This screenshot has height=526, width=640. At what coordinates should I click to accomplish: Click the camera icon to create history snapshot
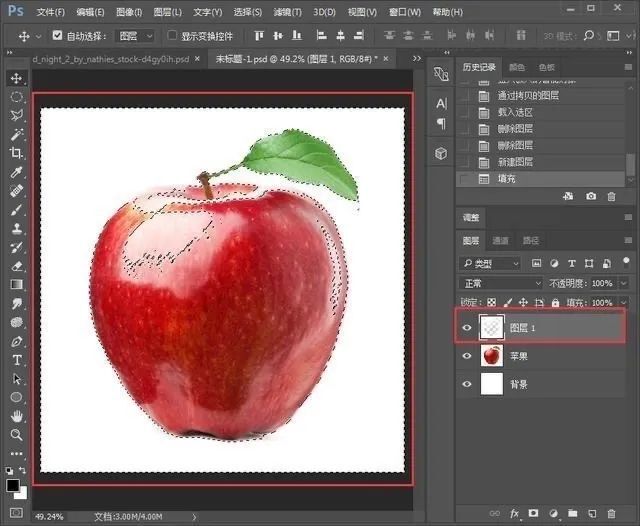591,196
